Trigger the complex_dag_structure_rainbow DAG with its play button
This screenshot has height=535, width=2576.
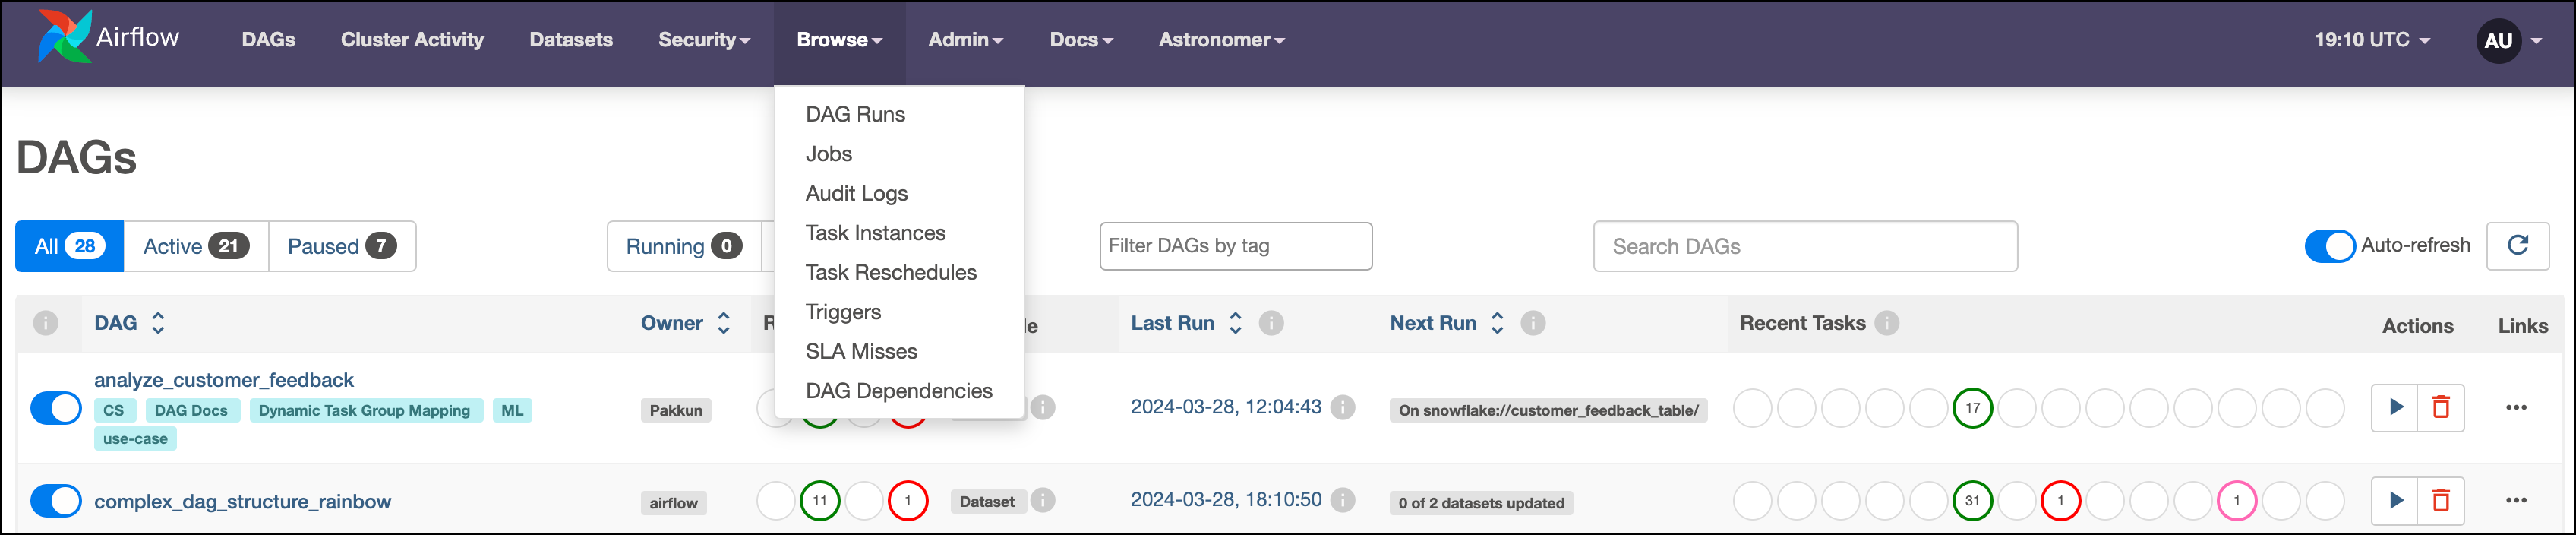coord(2395,500)
